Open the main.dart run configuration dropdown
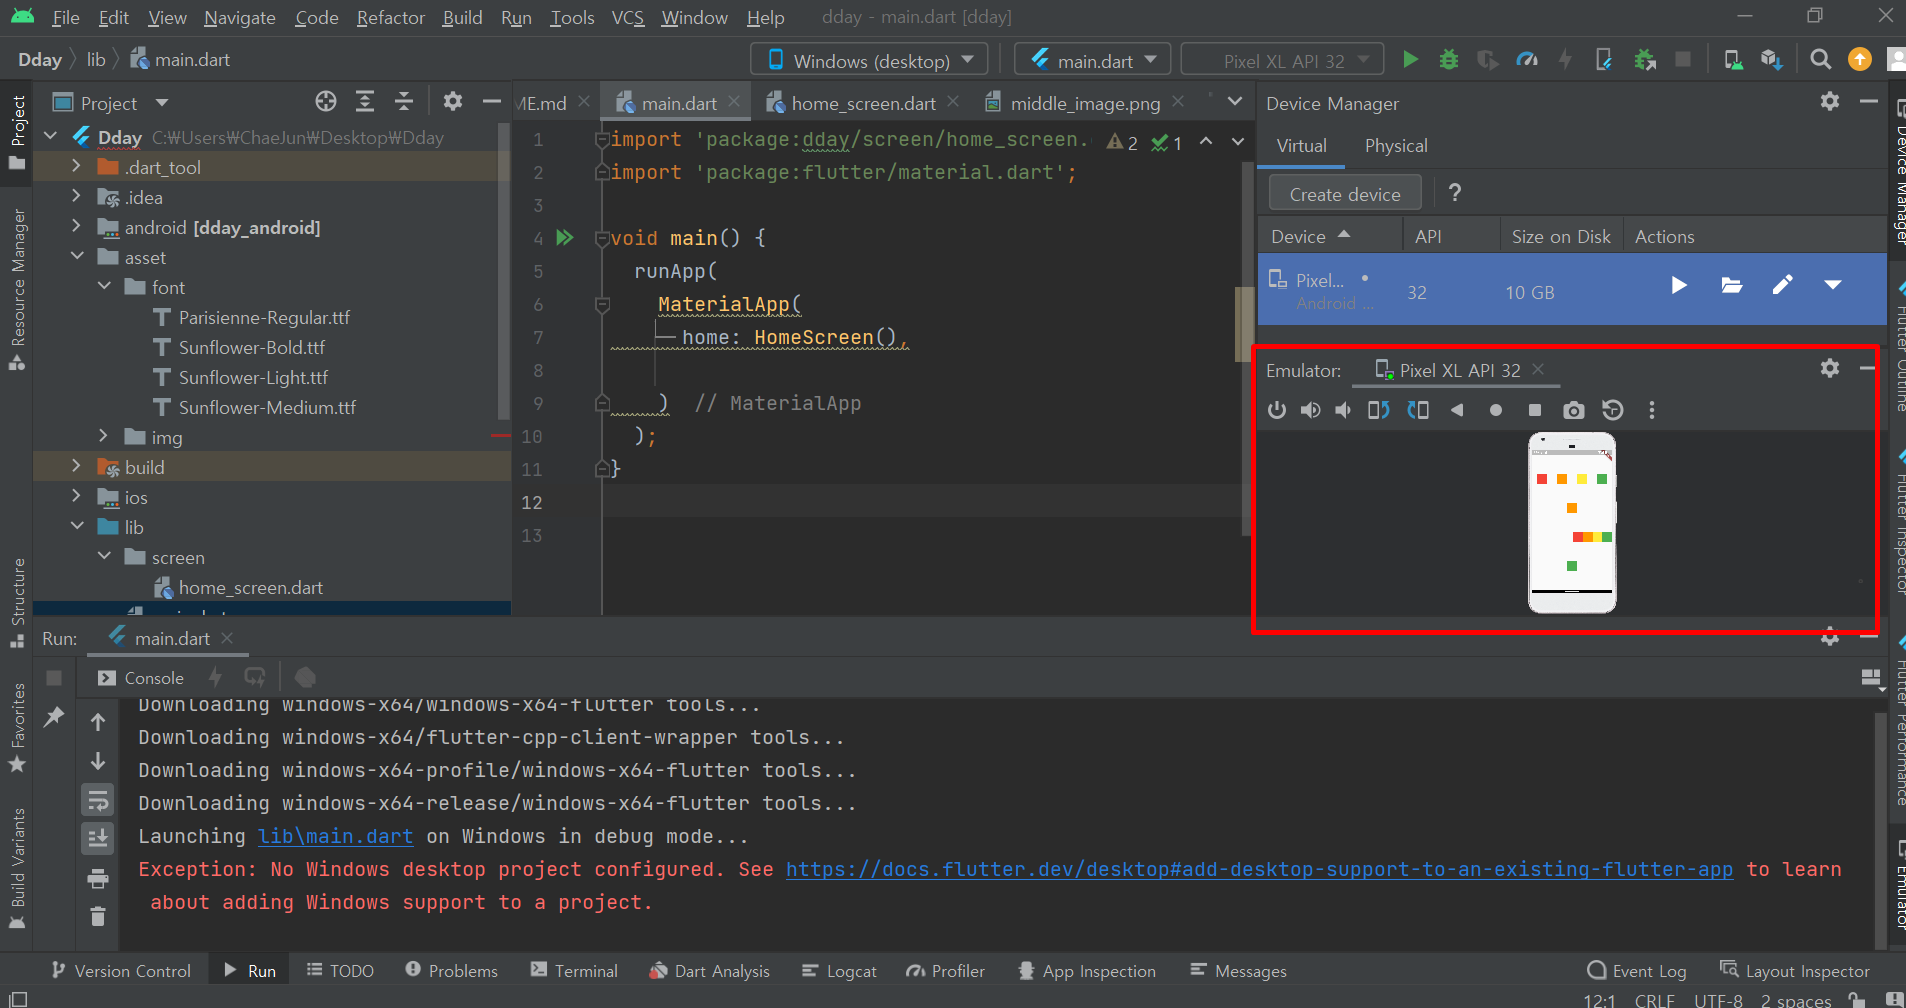The image size is (1906, 1008). click(1093, 60)
